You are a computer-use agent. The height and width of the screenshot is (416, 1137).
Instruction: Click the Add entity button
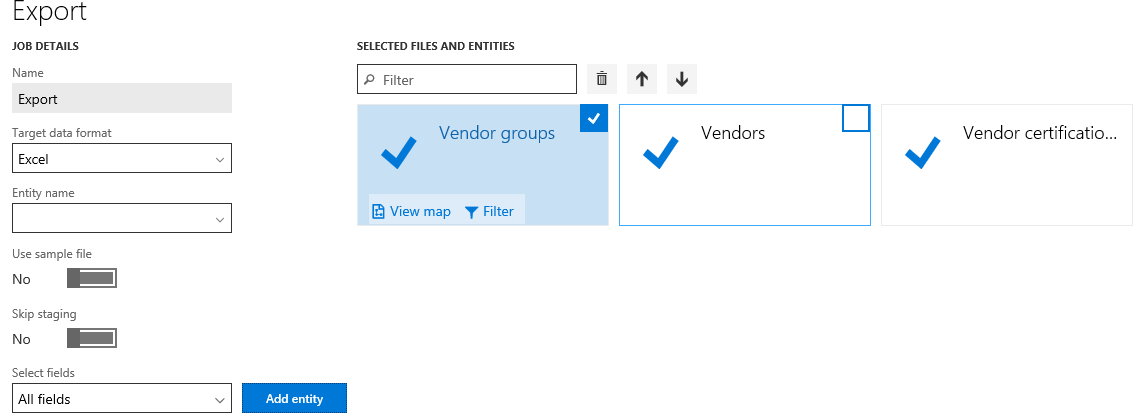[x=294, y=398]
